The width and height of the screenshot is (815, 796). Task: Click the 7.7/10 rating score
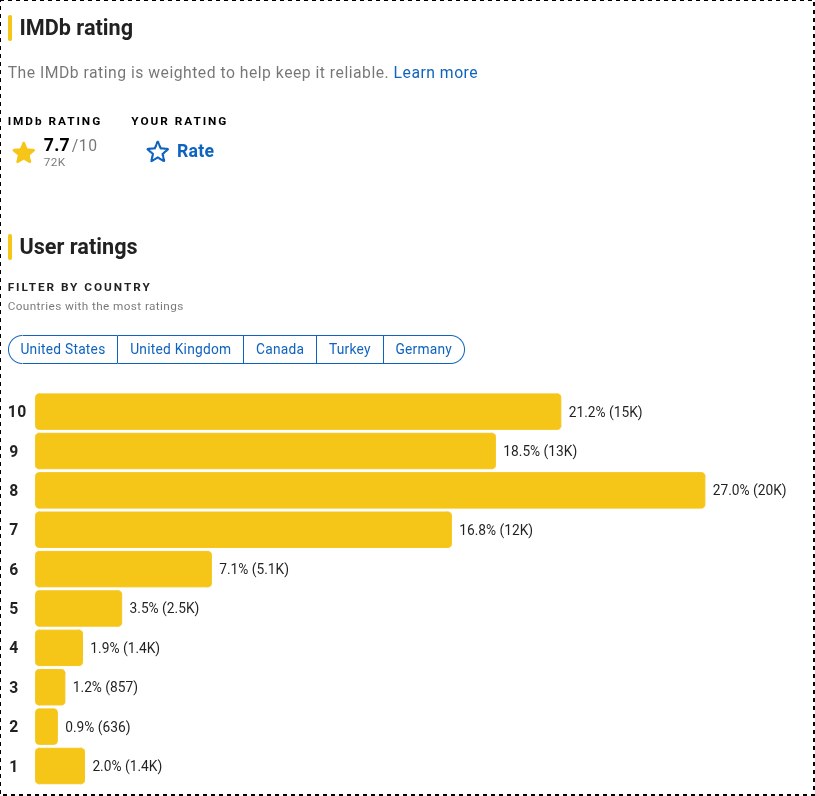70,145
